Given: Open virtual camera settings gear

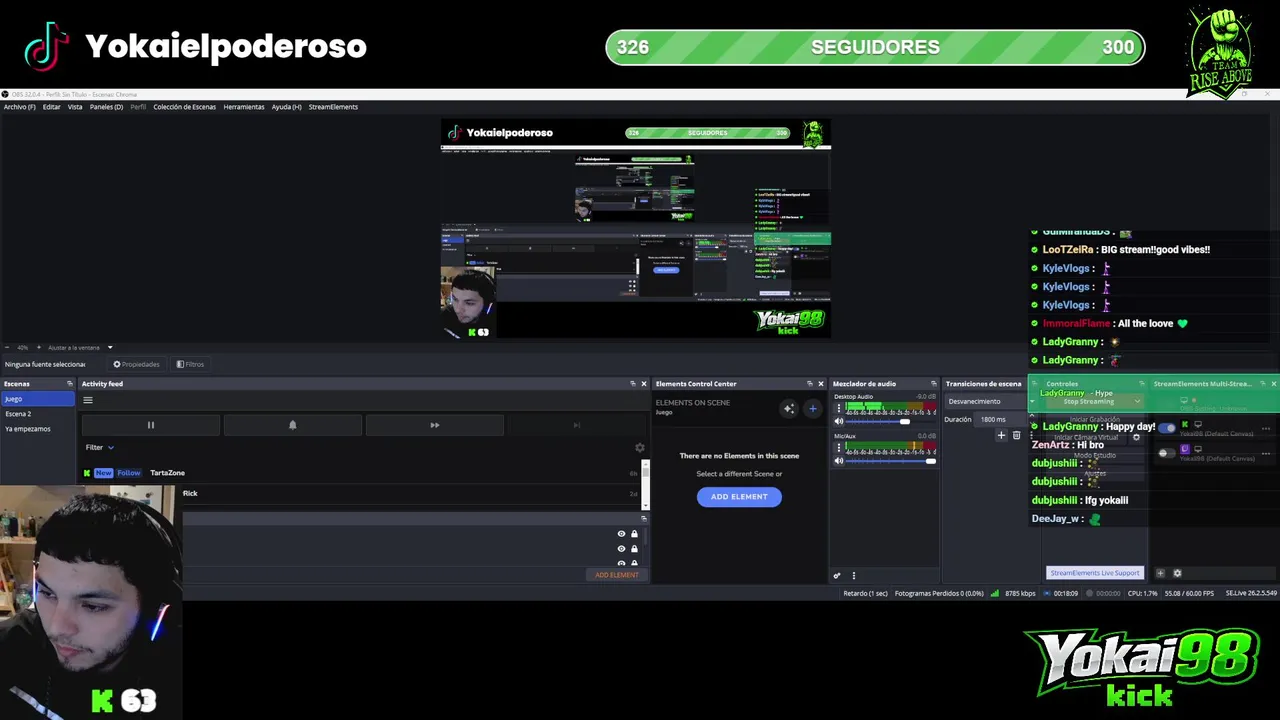Looking at the screenshot, I should [x=1136, y=438].
